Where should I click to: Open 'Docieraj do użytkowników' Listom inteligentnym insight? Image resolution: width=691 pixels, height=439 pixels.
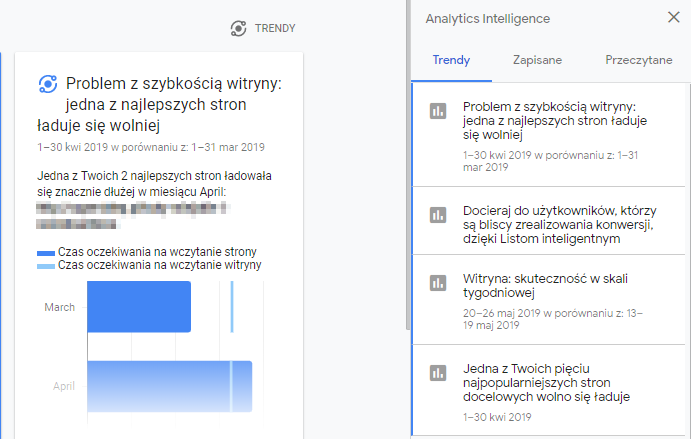click(549, 221)
